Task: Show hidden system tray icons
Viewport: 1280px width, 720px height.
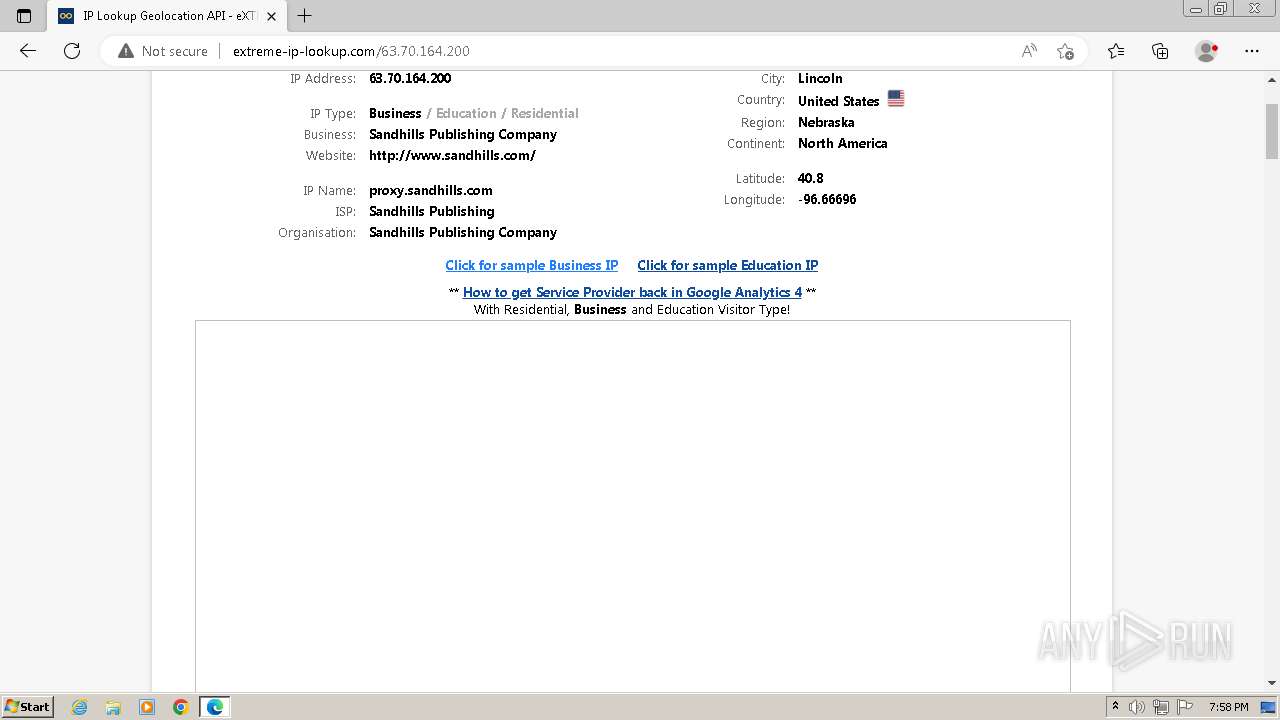Action: click(1115, 707)
